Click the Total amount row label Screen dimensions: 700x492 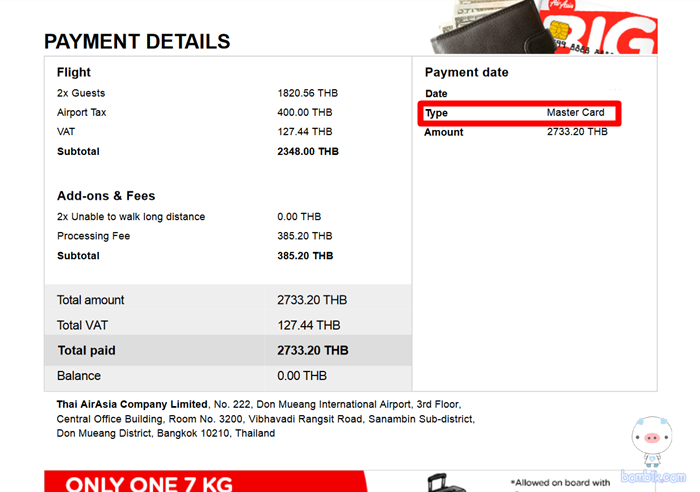(x=91, y=300)
